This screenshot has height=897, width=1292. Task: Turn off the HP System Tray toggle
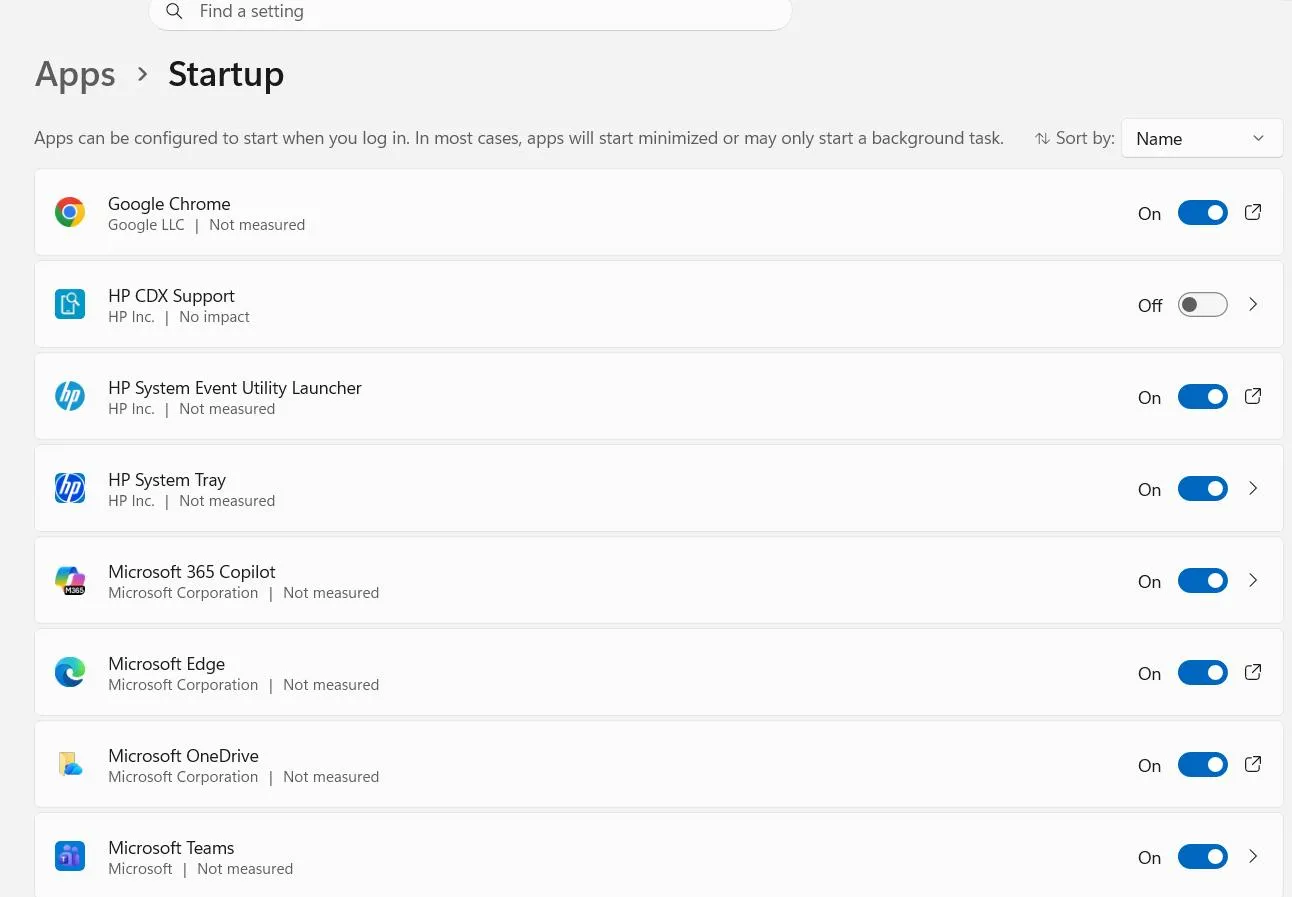(x=1203, y=489)
